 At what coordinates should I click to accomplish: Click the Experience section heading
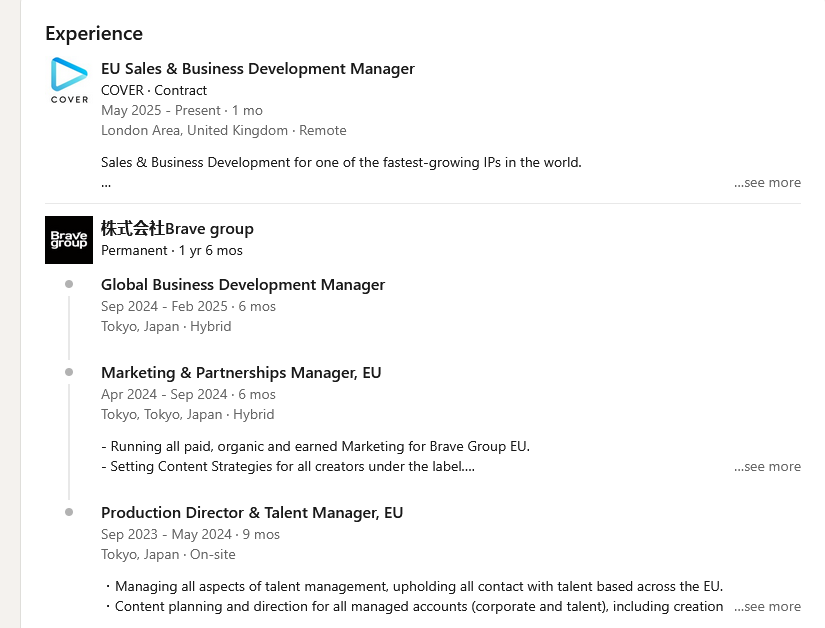94,34
